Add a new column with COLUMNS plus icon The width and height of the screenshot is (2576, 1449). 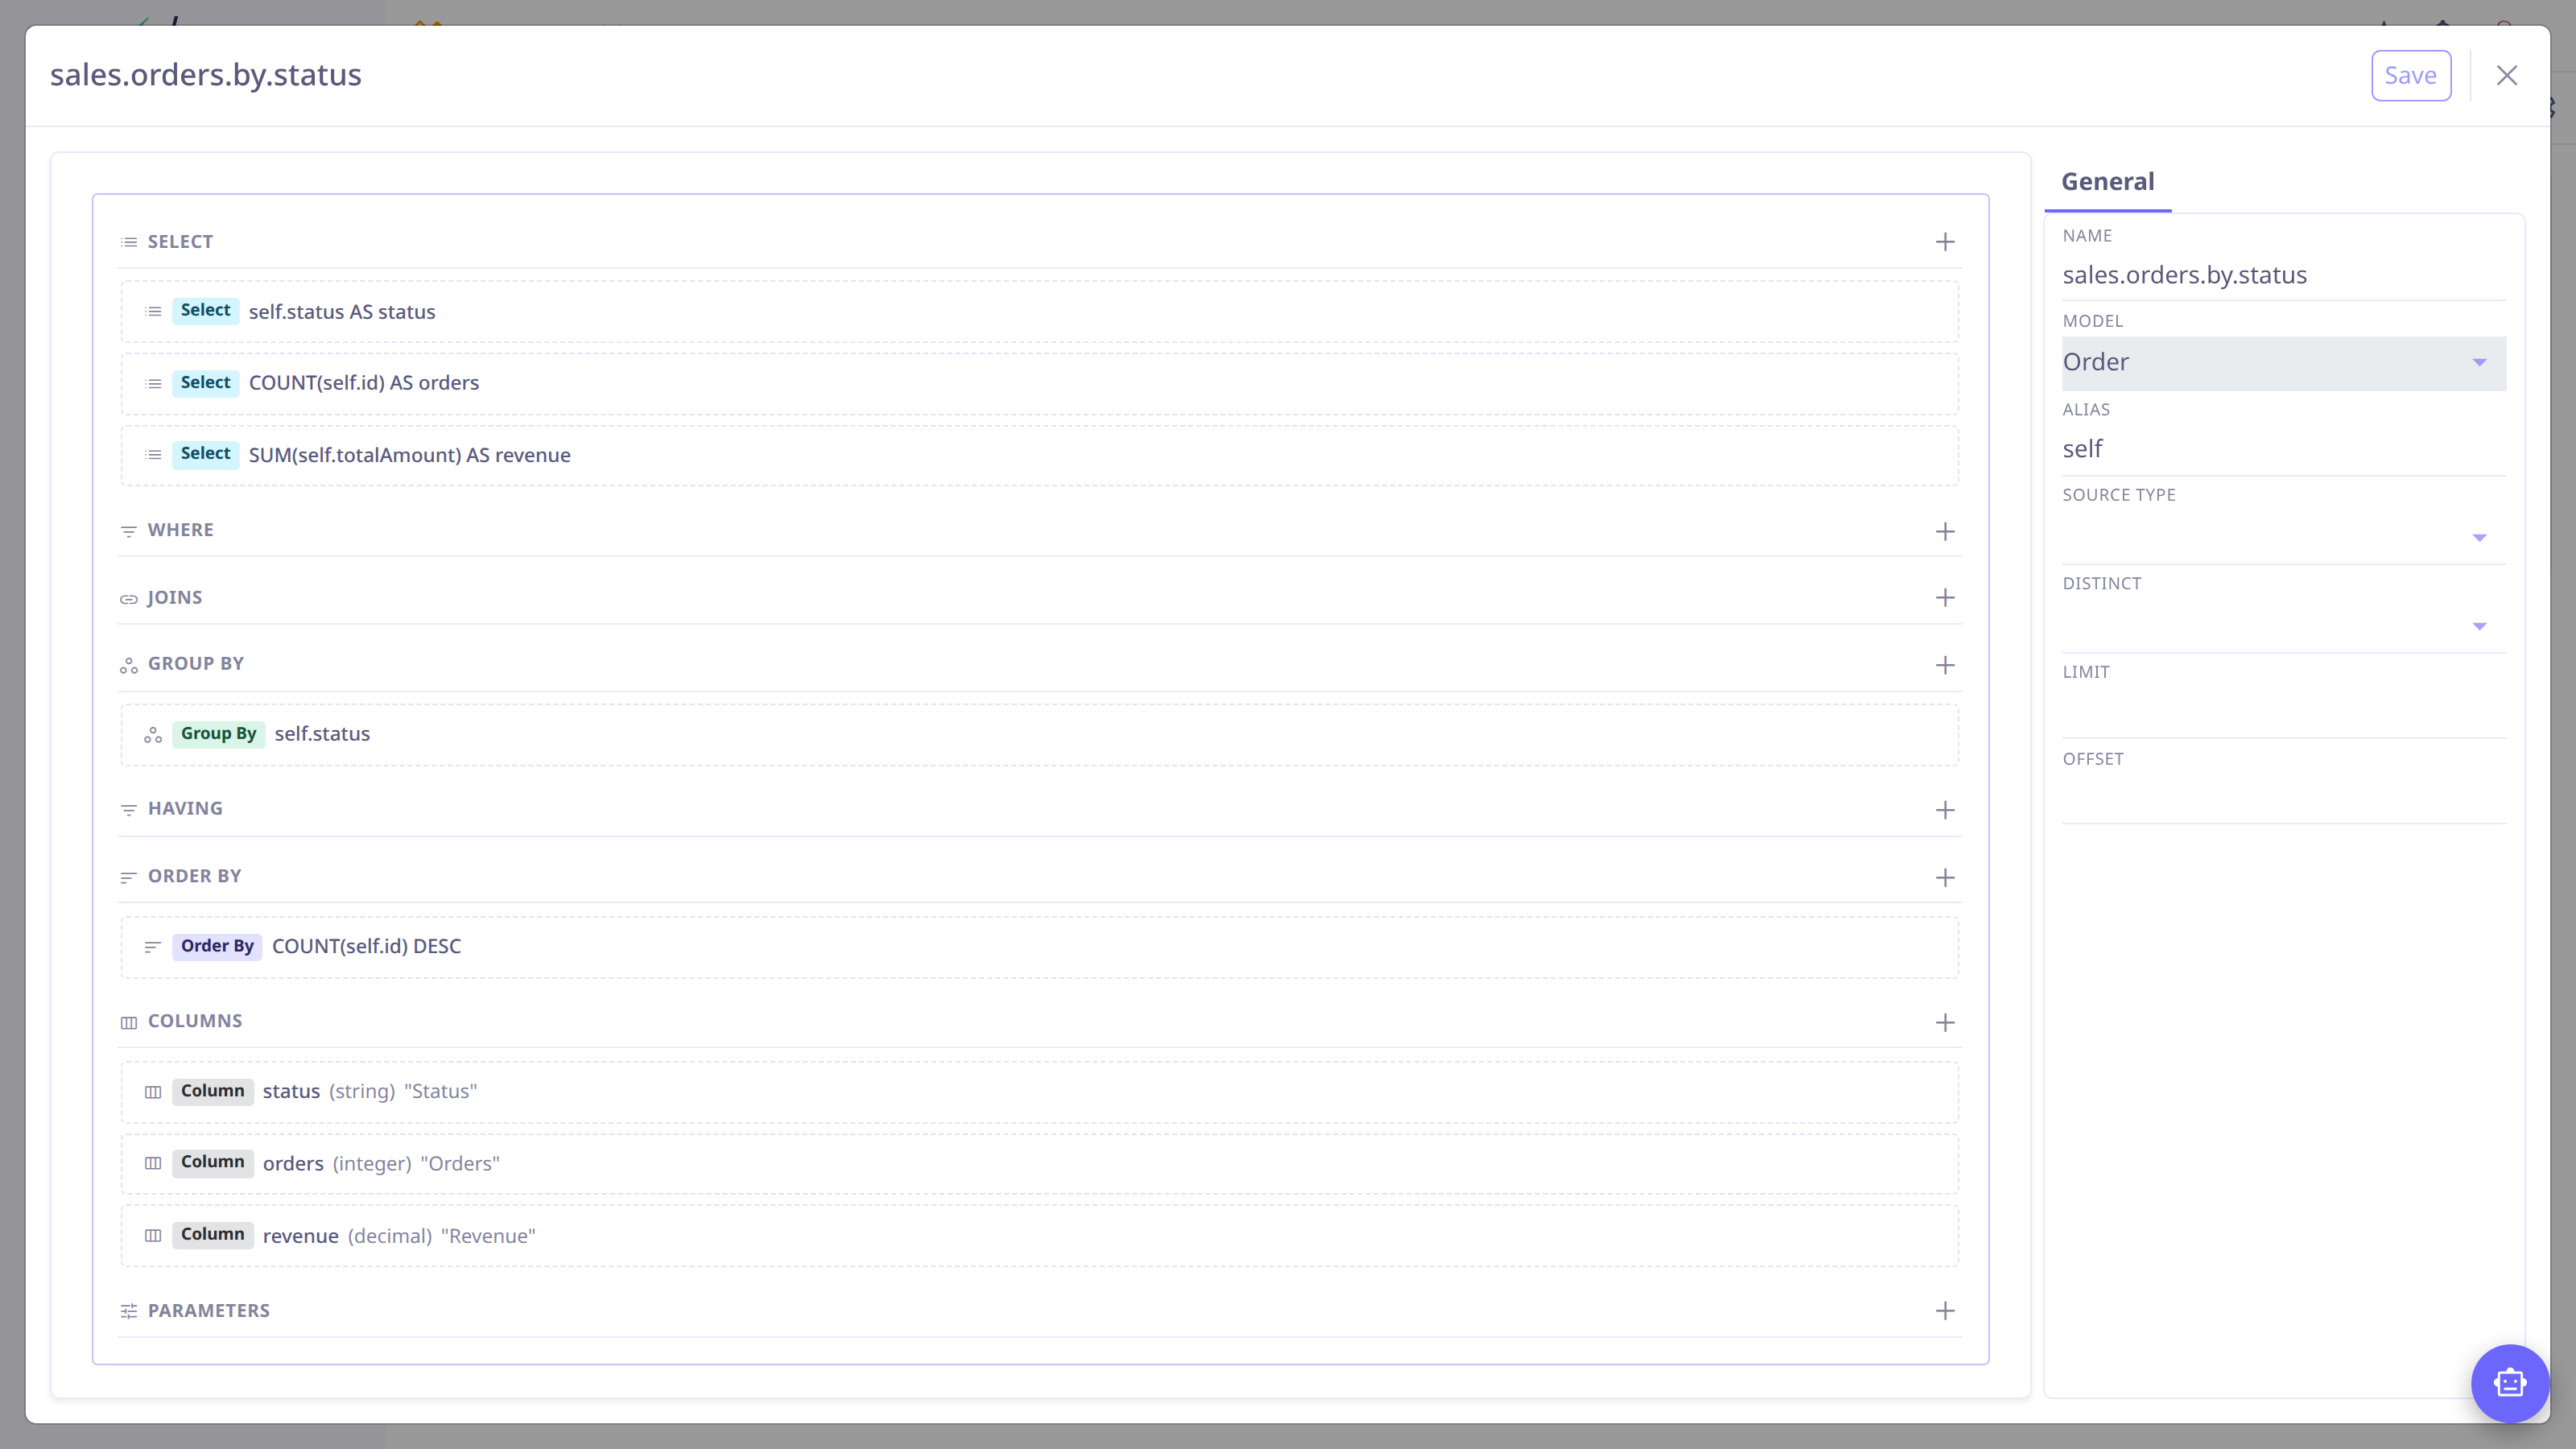[x=1944, y=1022]
